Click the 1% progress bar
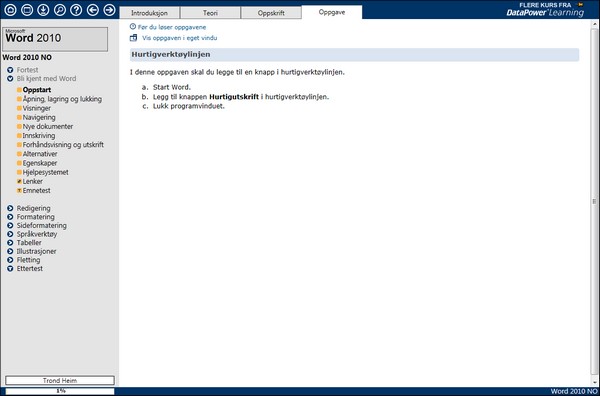The image size is (600, 396). click(60, 391)
